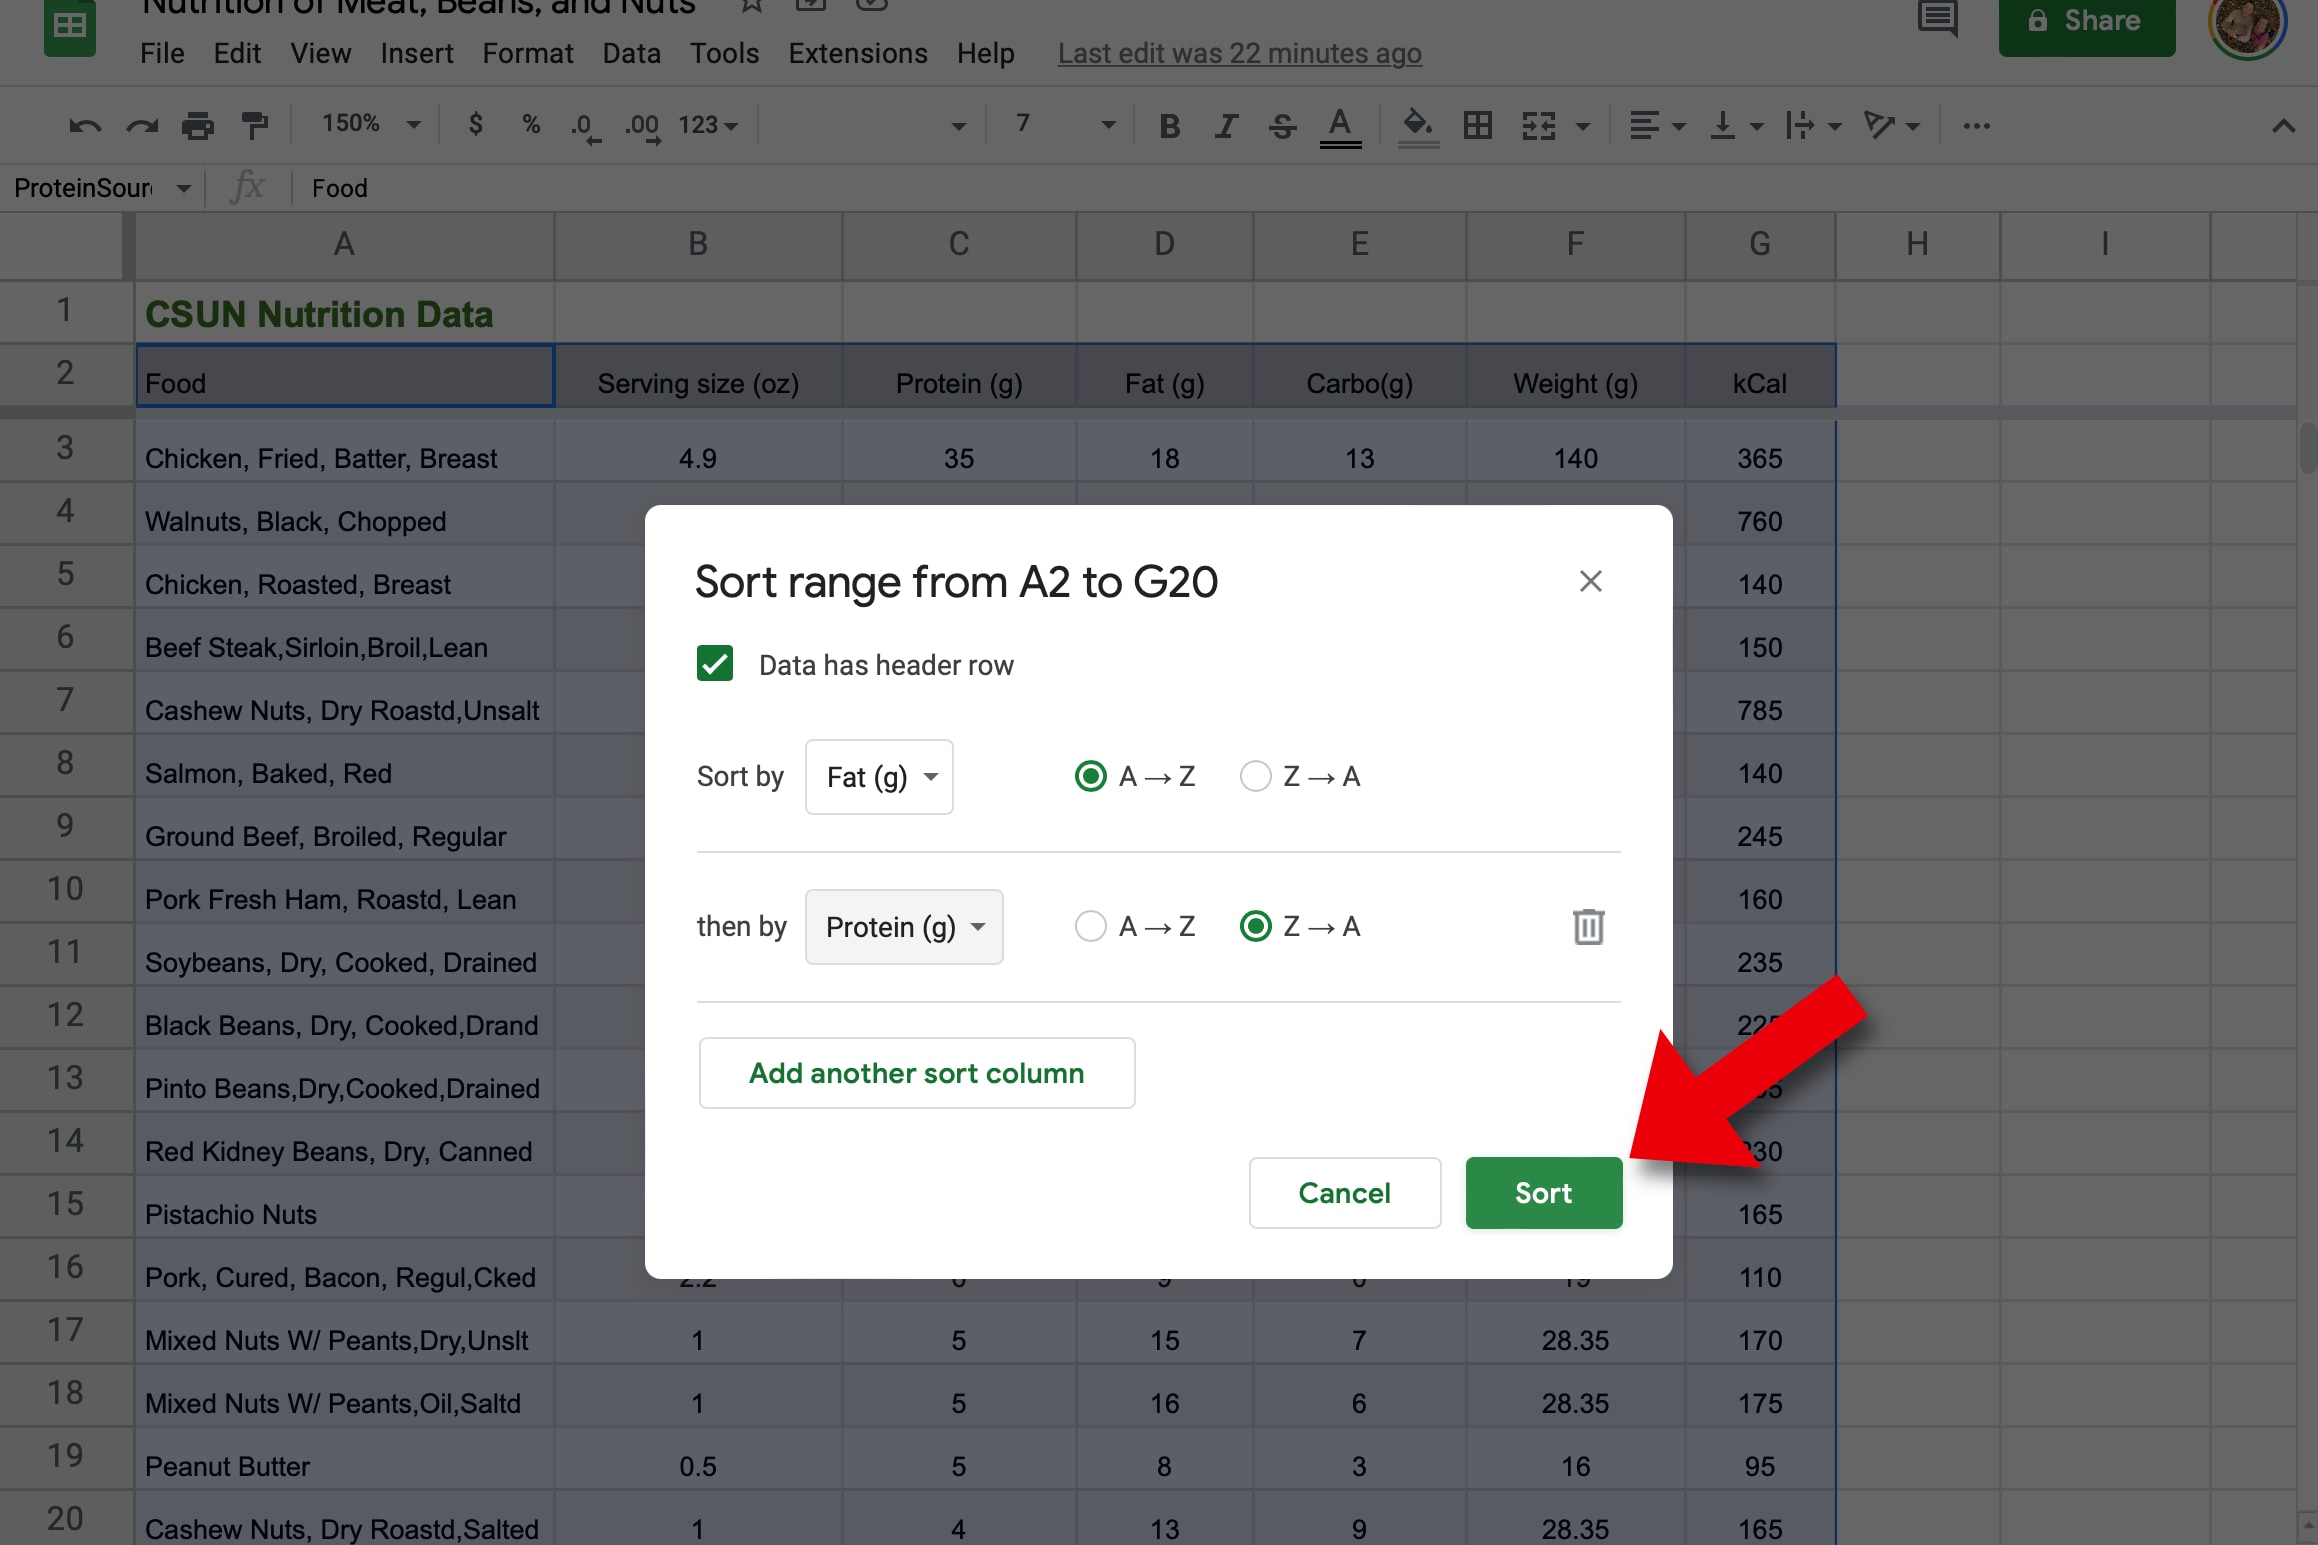The width and height of the screenshot is (2318, 1545).
Task: Open the 150% zoom dropdown
Action: coord(370,124)
